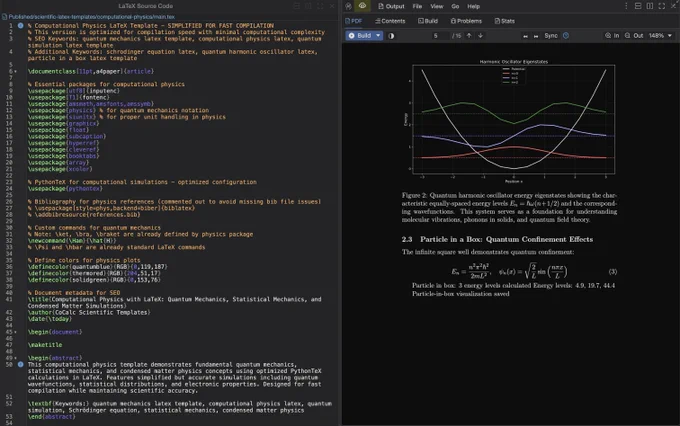Collapse the fold arrow at line 6 documentclass

16,72
